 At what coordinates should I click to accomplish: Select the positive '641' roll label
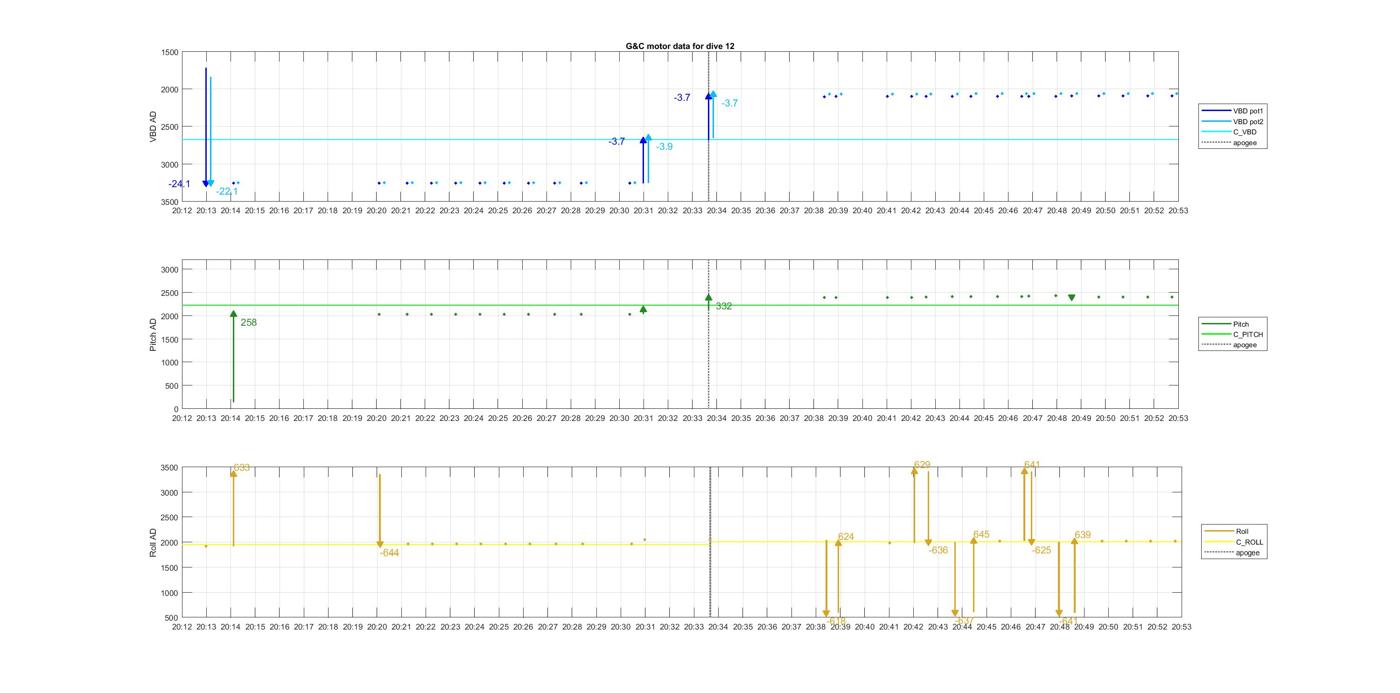point(1032,466)
